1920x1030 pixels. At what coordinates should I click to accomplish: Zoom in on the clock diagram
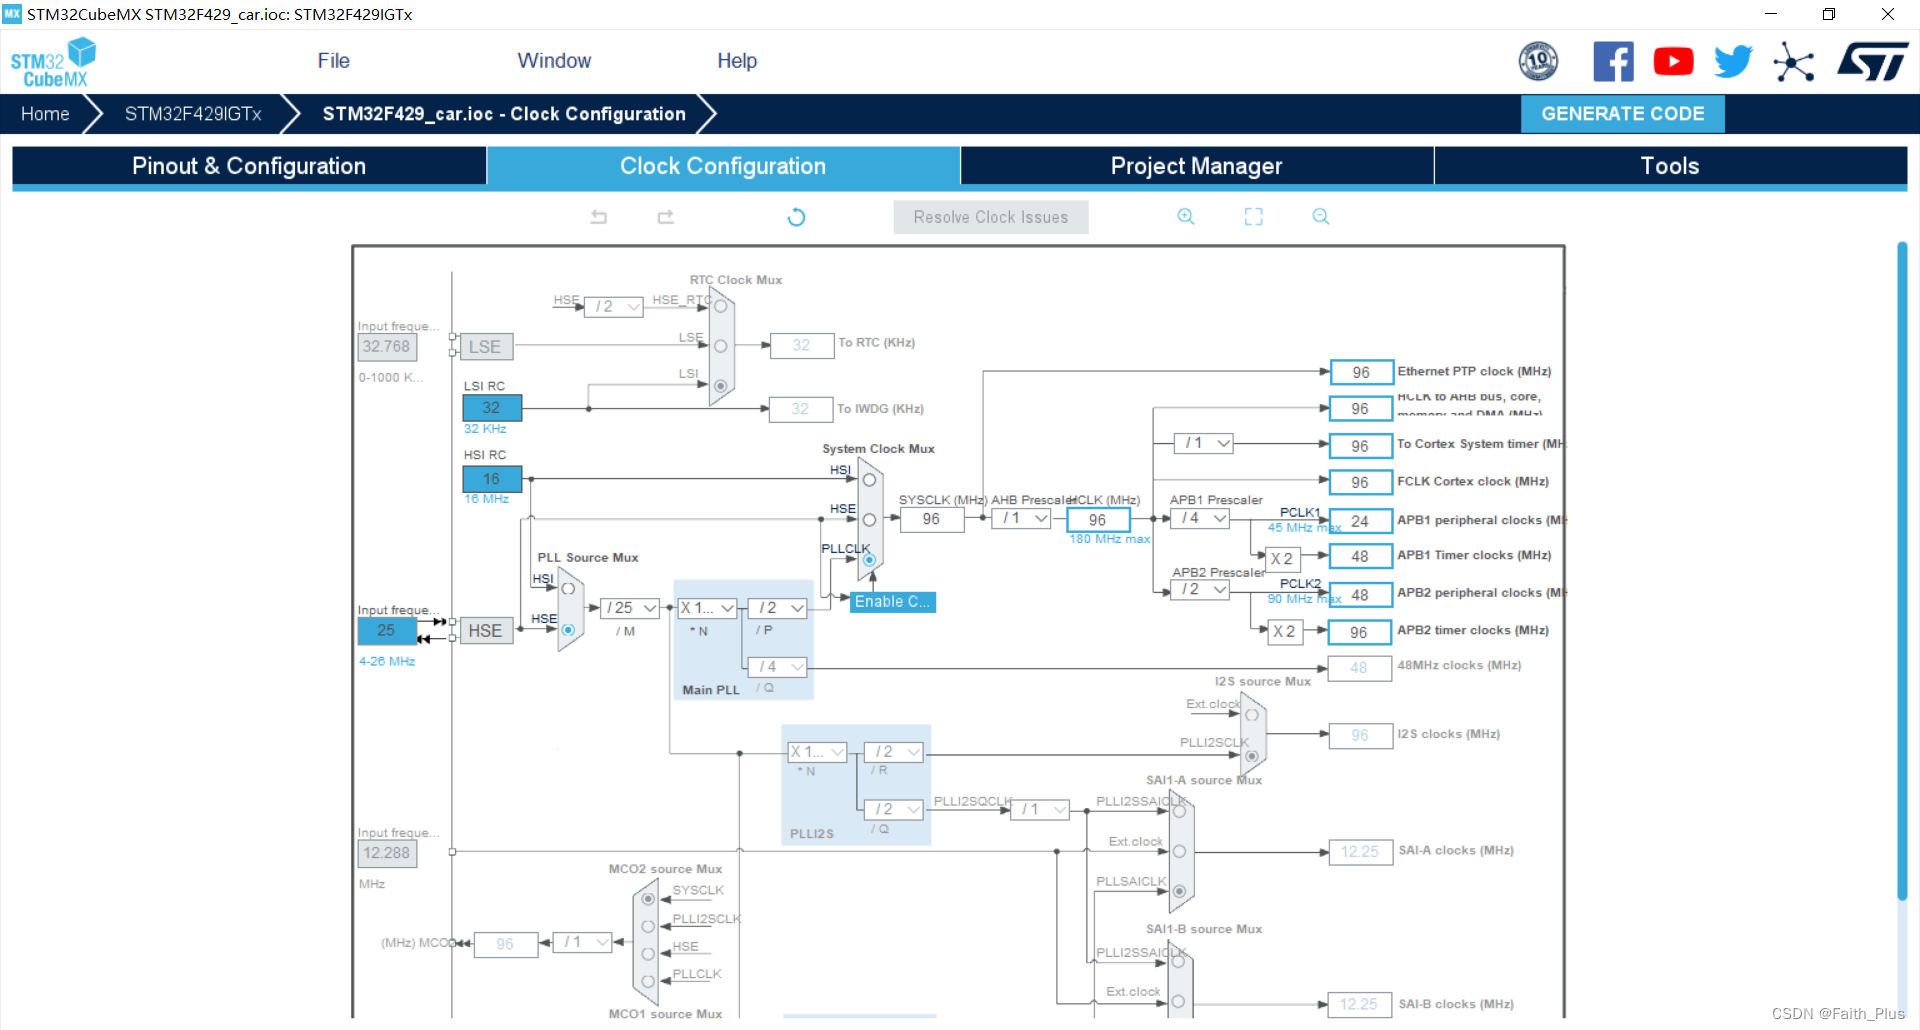coord(1186,217)
